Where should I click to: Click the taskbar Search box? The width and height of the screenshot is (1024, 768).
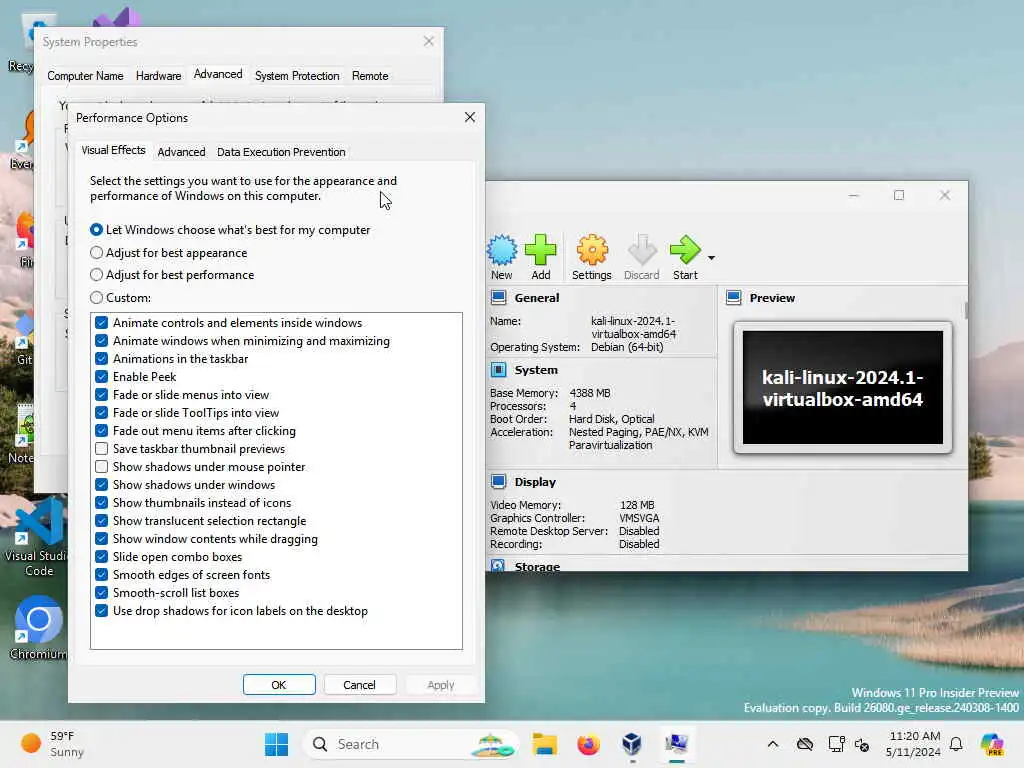tap(411, 744)
